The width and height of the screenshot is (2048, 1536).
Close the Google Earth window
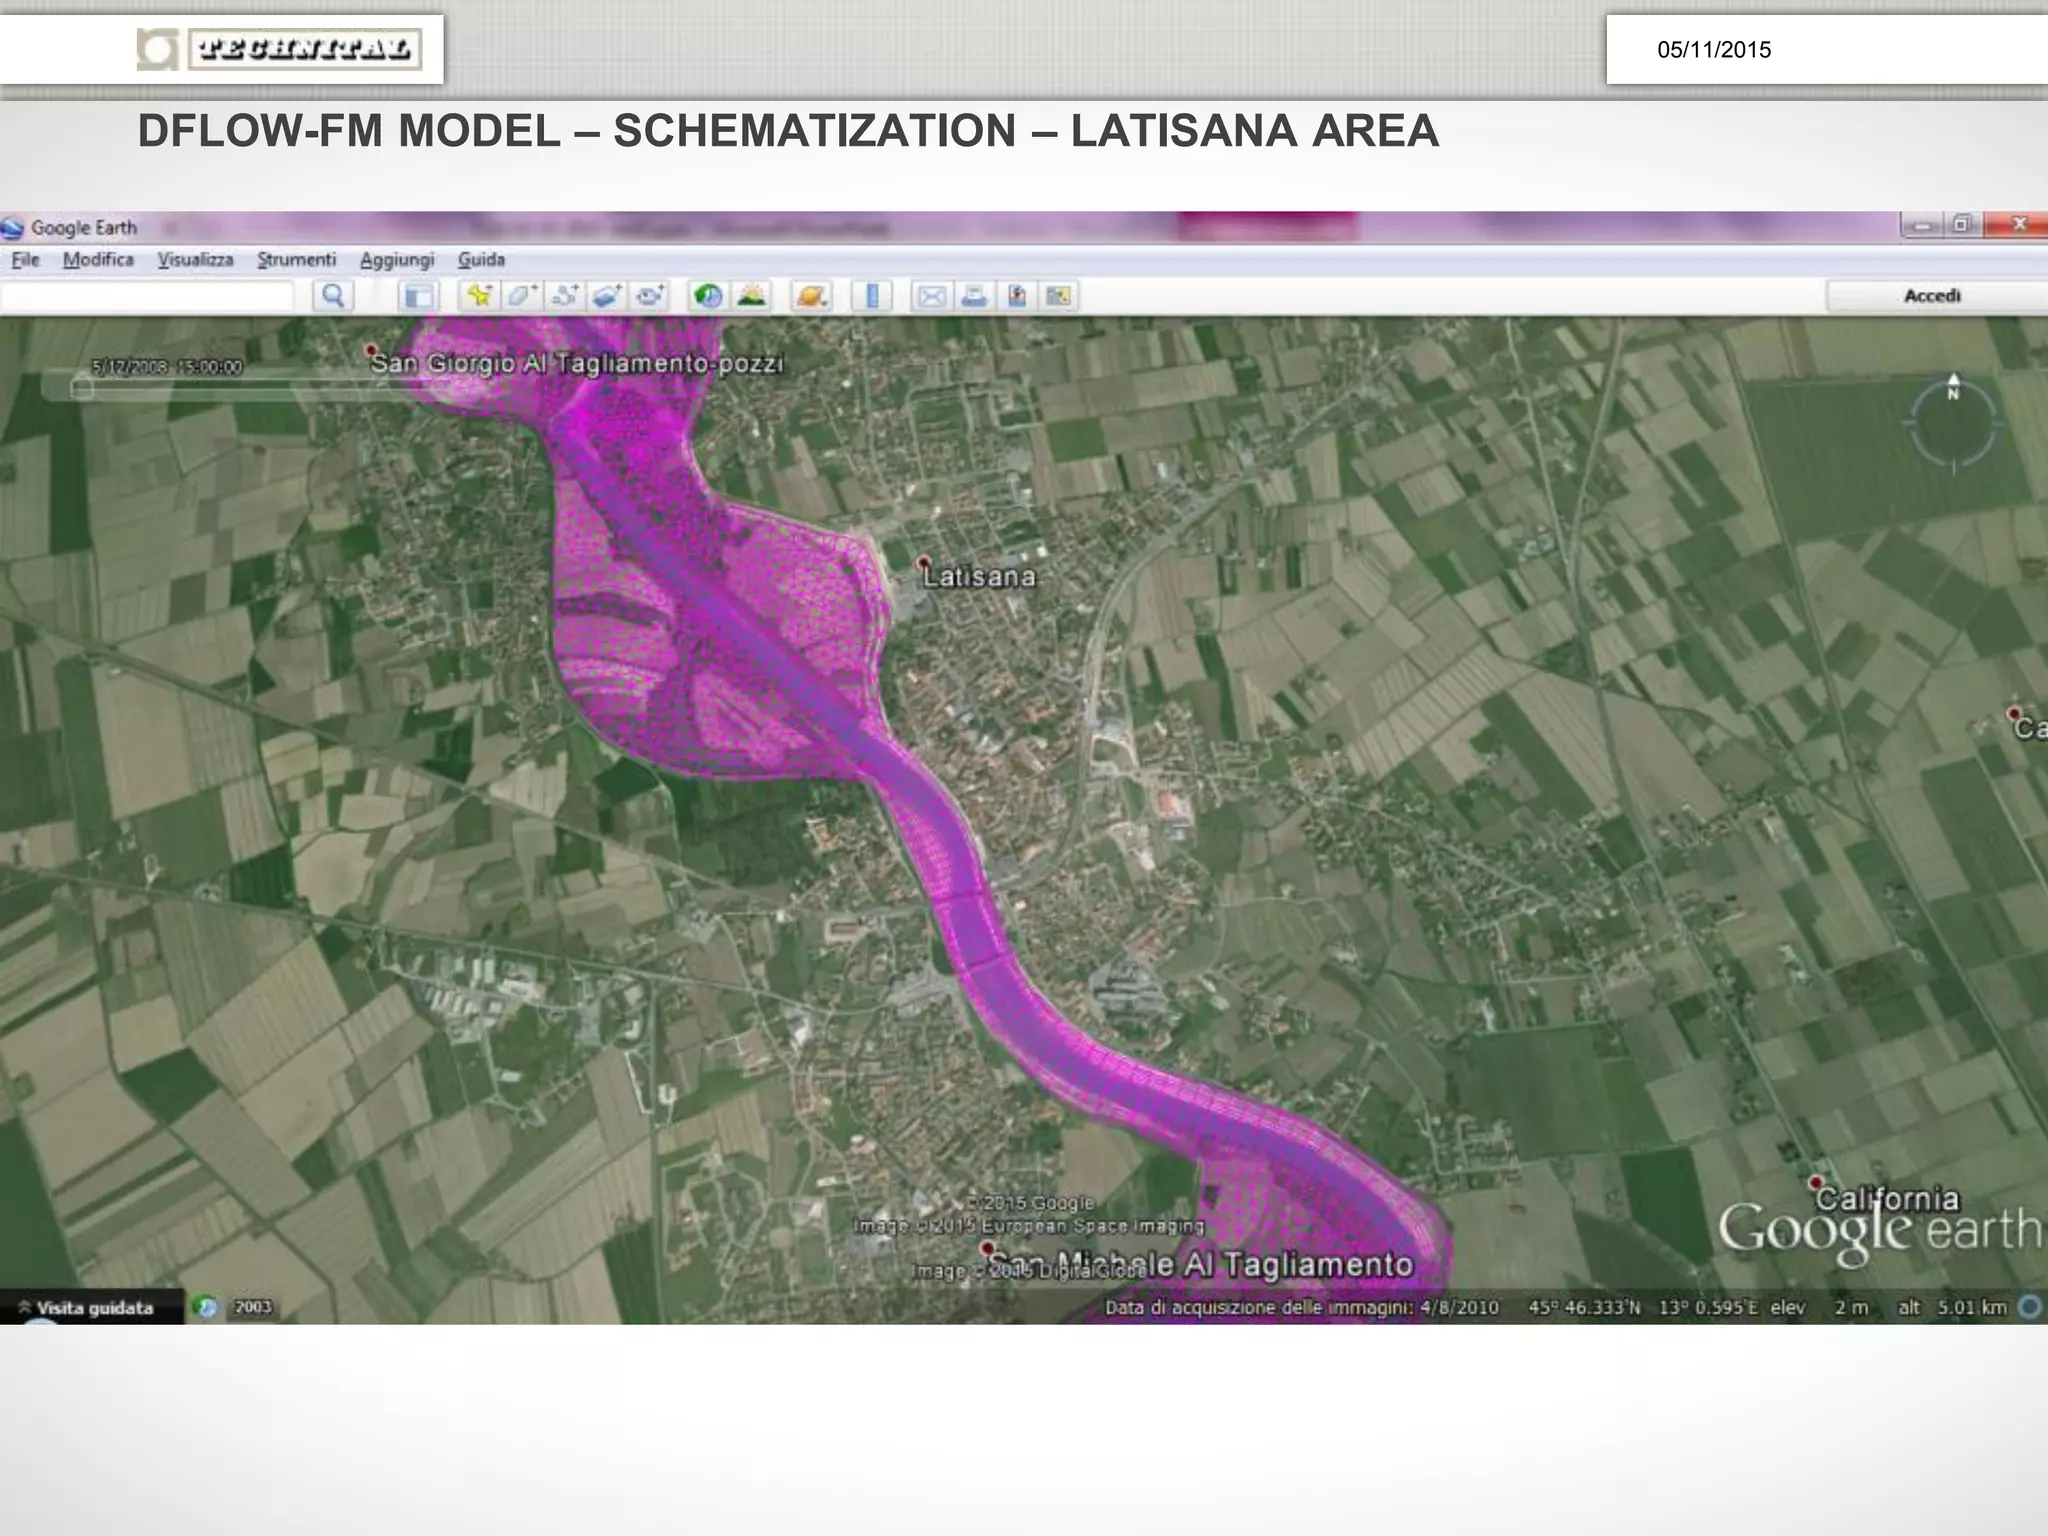point(2017,225)
